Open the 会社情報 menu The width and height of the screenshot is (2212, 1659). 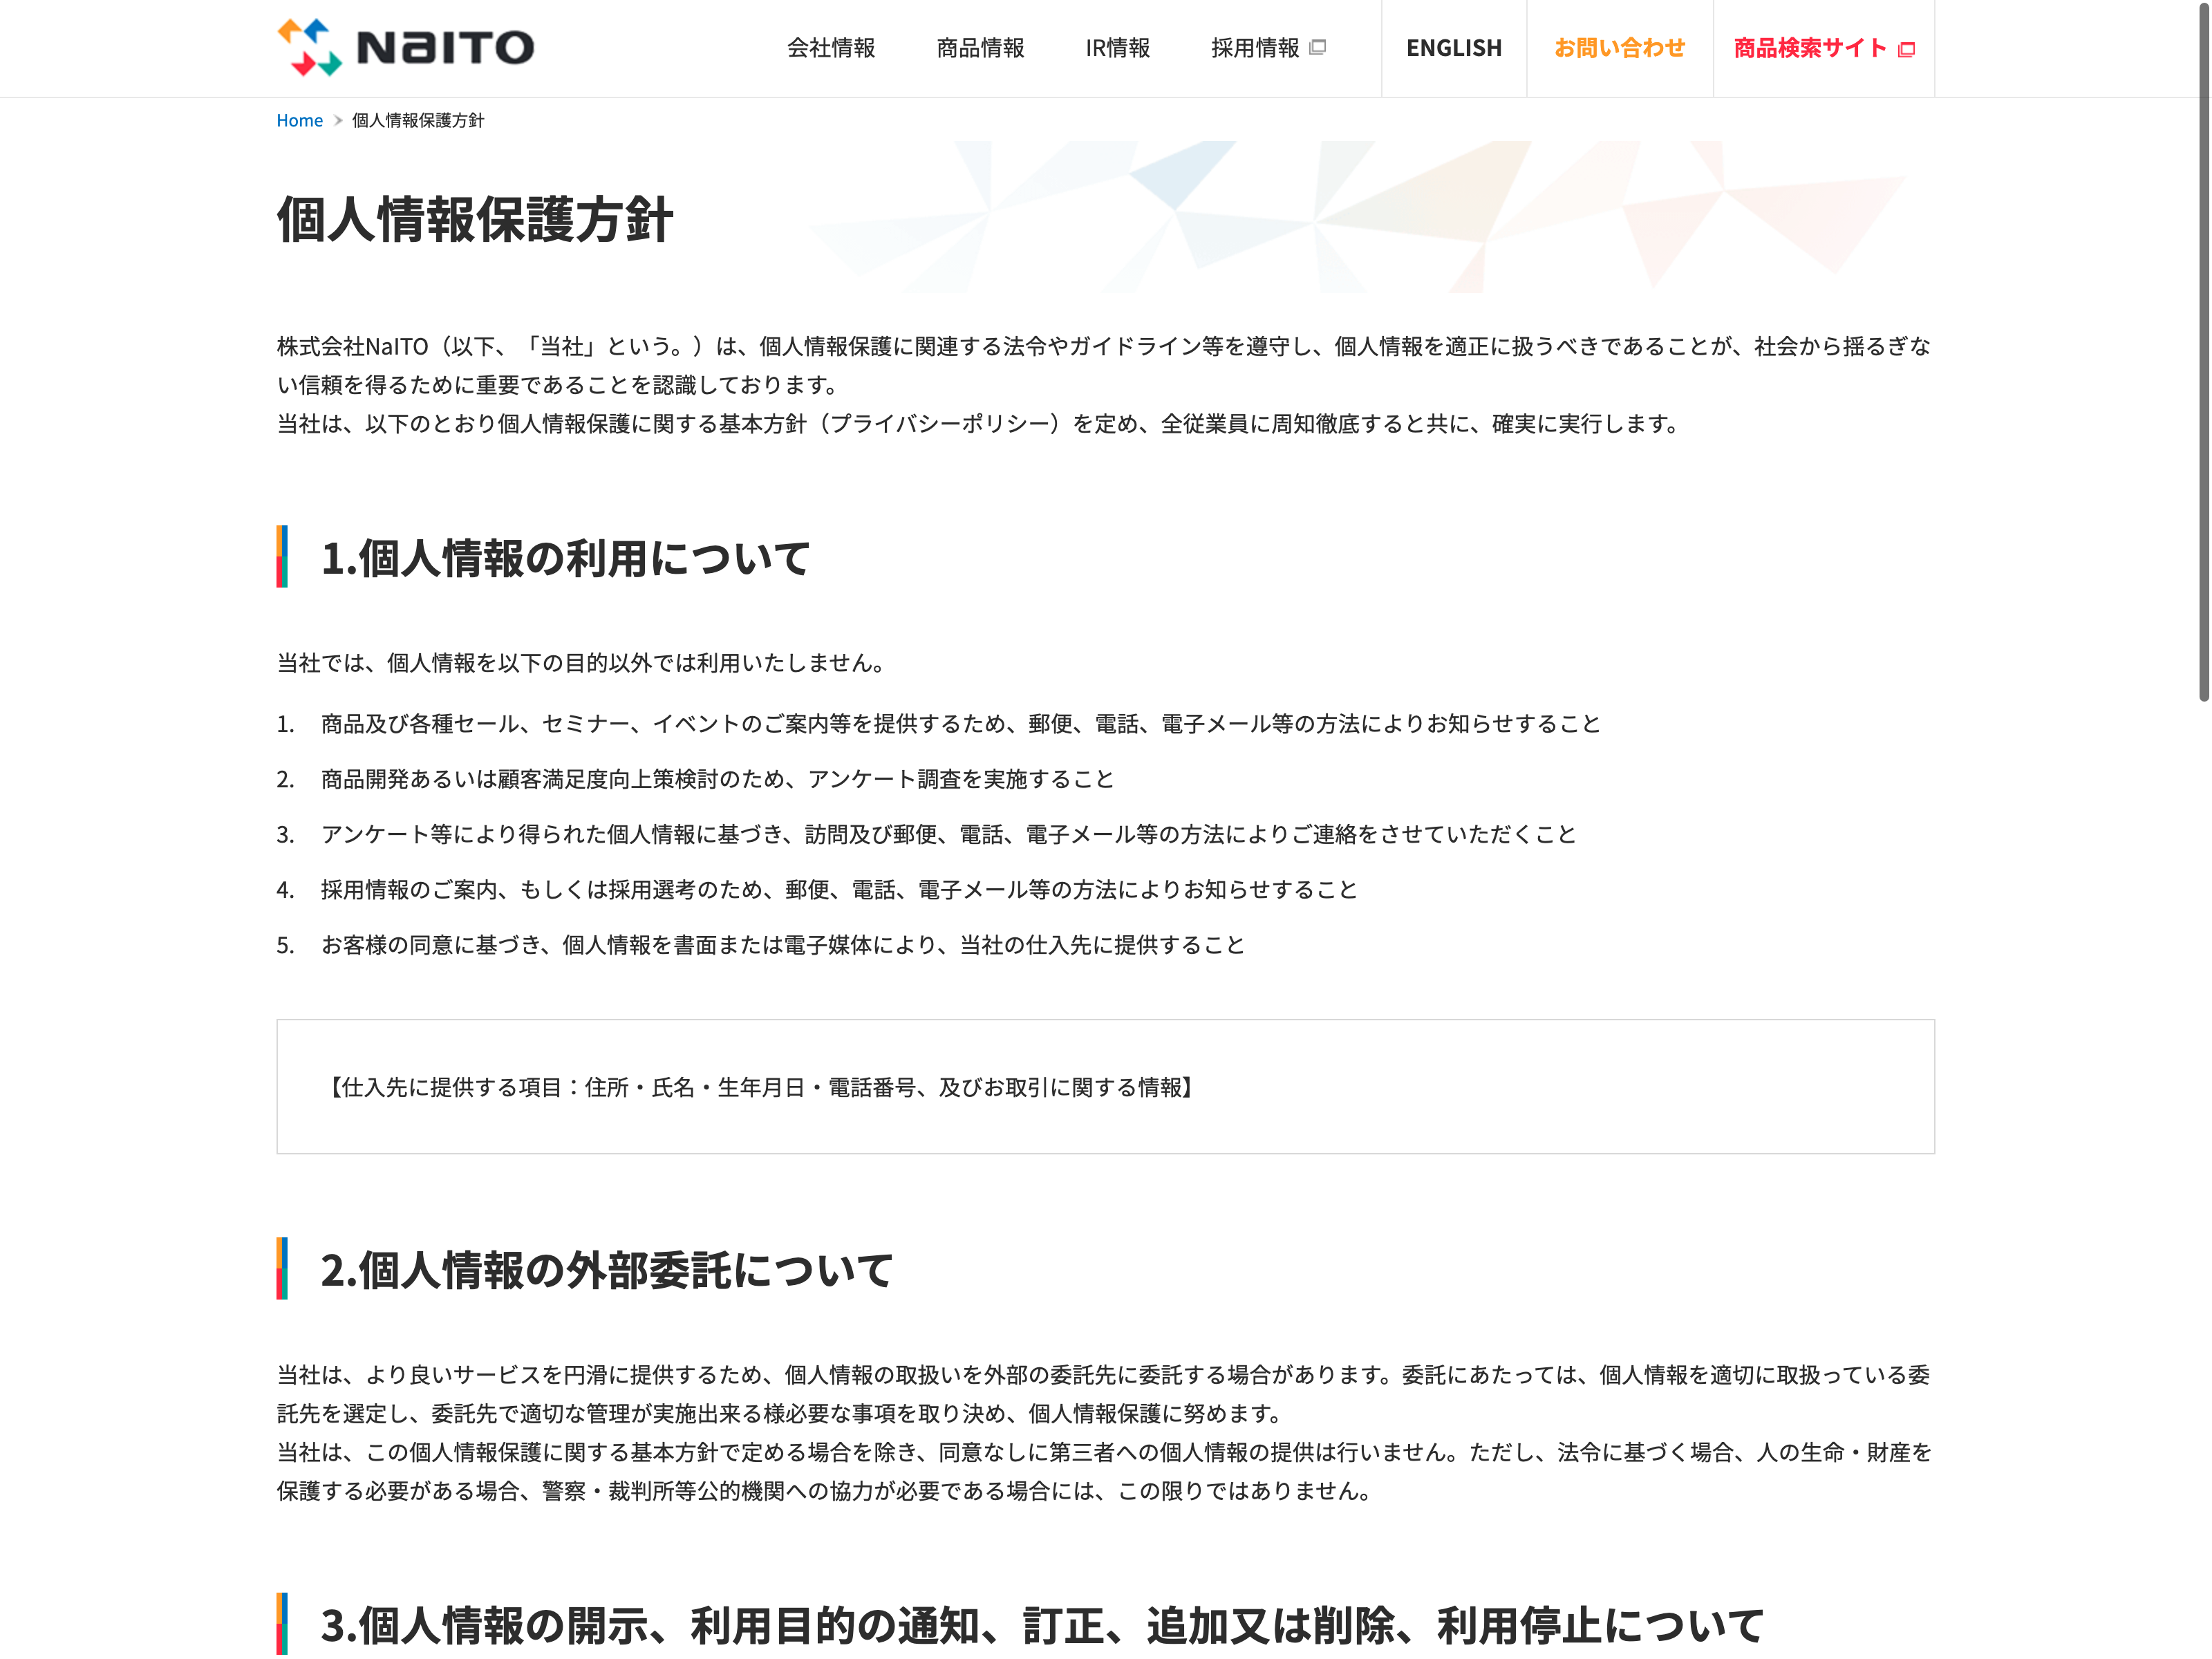coord(830,48)
